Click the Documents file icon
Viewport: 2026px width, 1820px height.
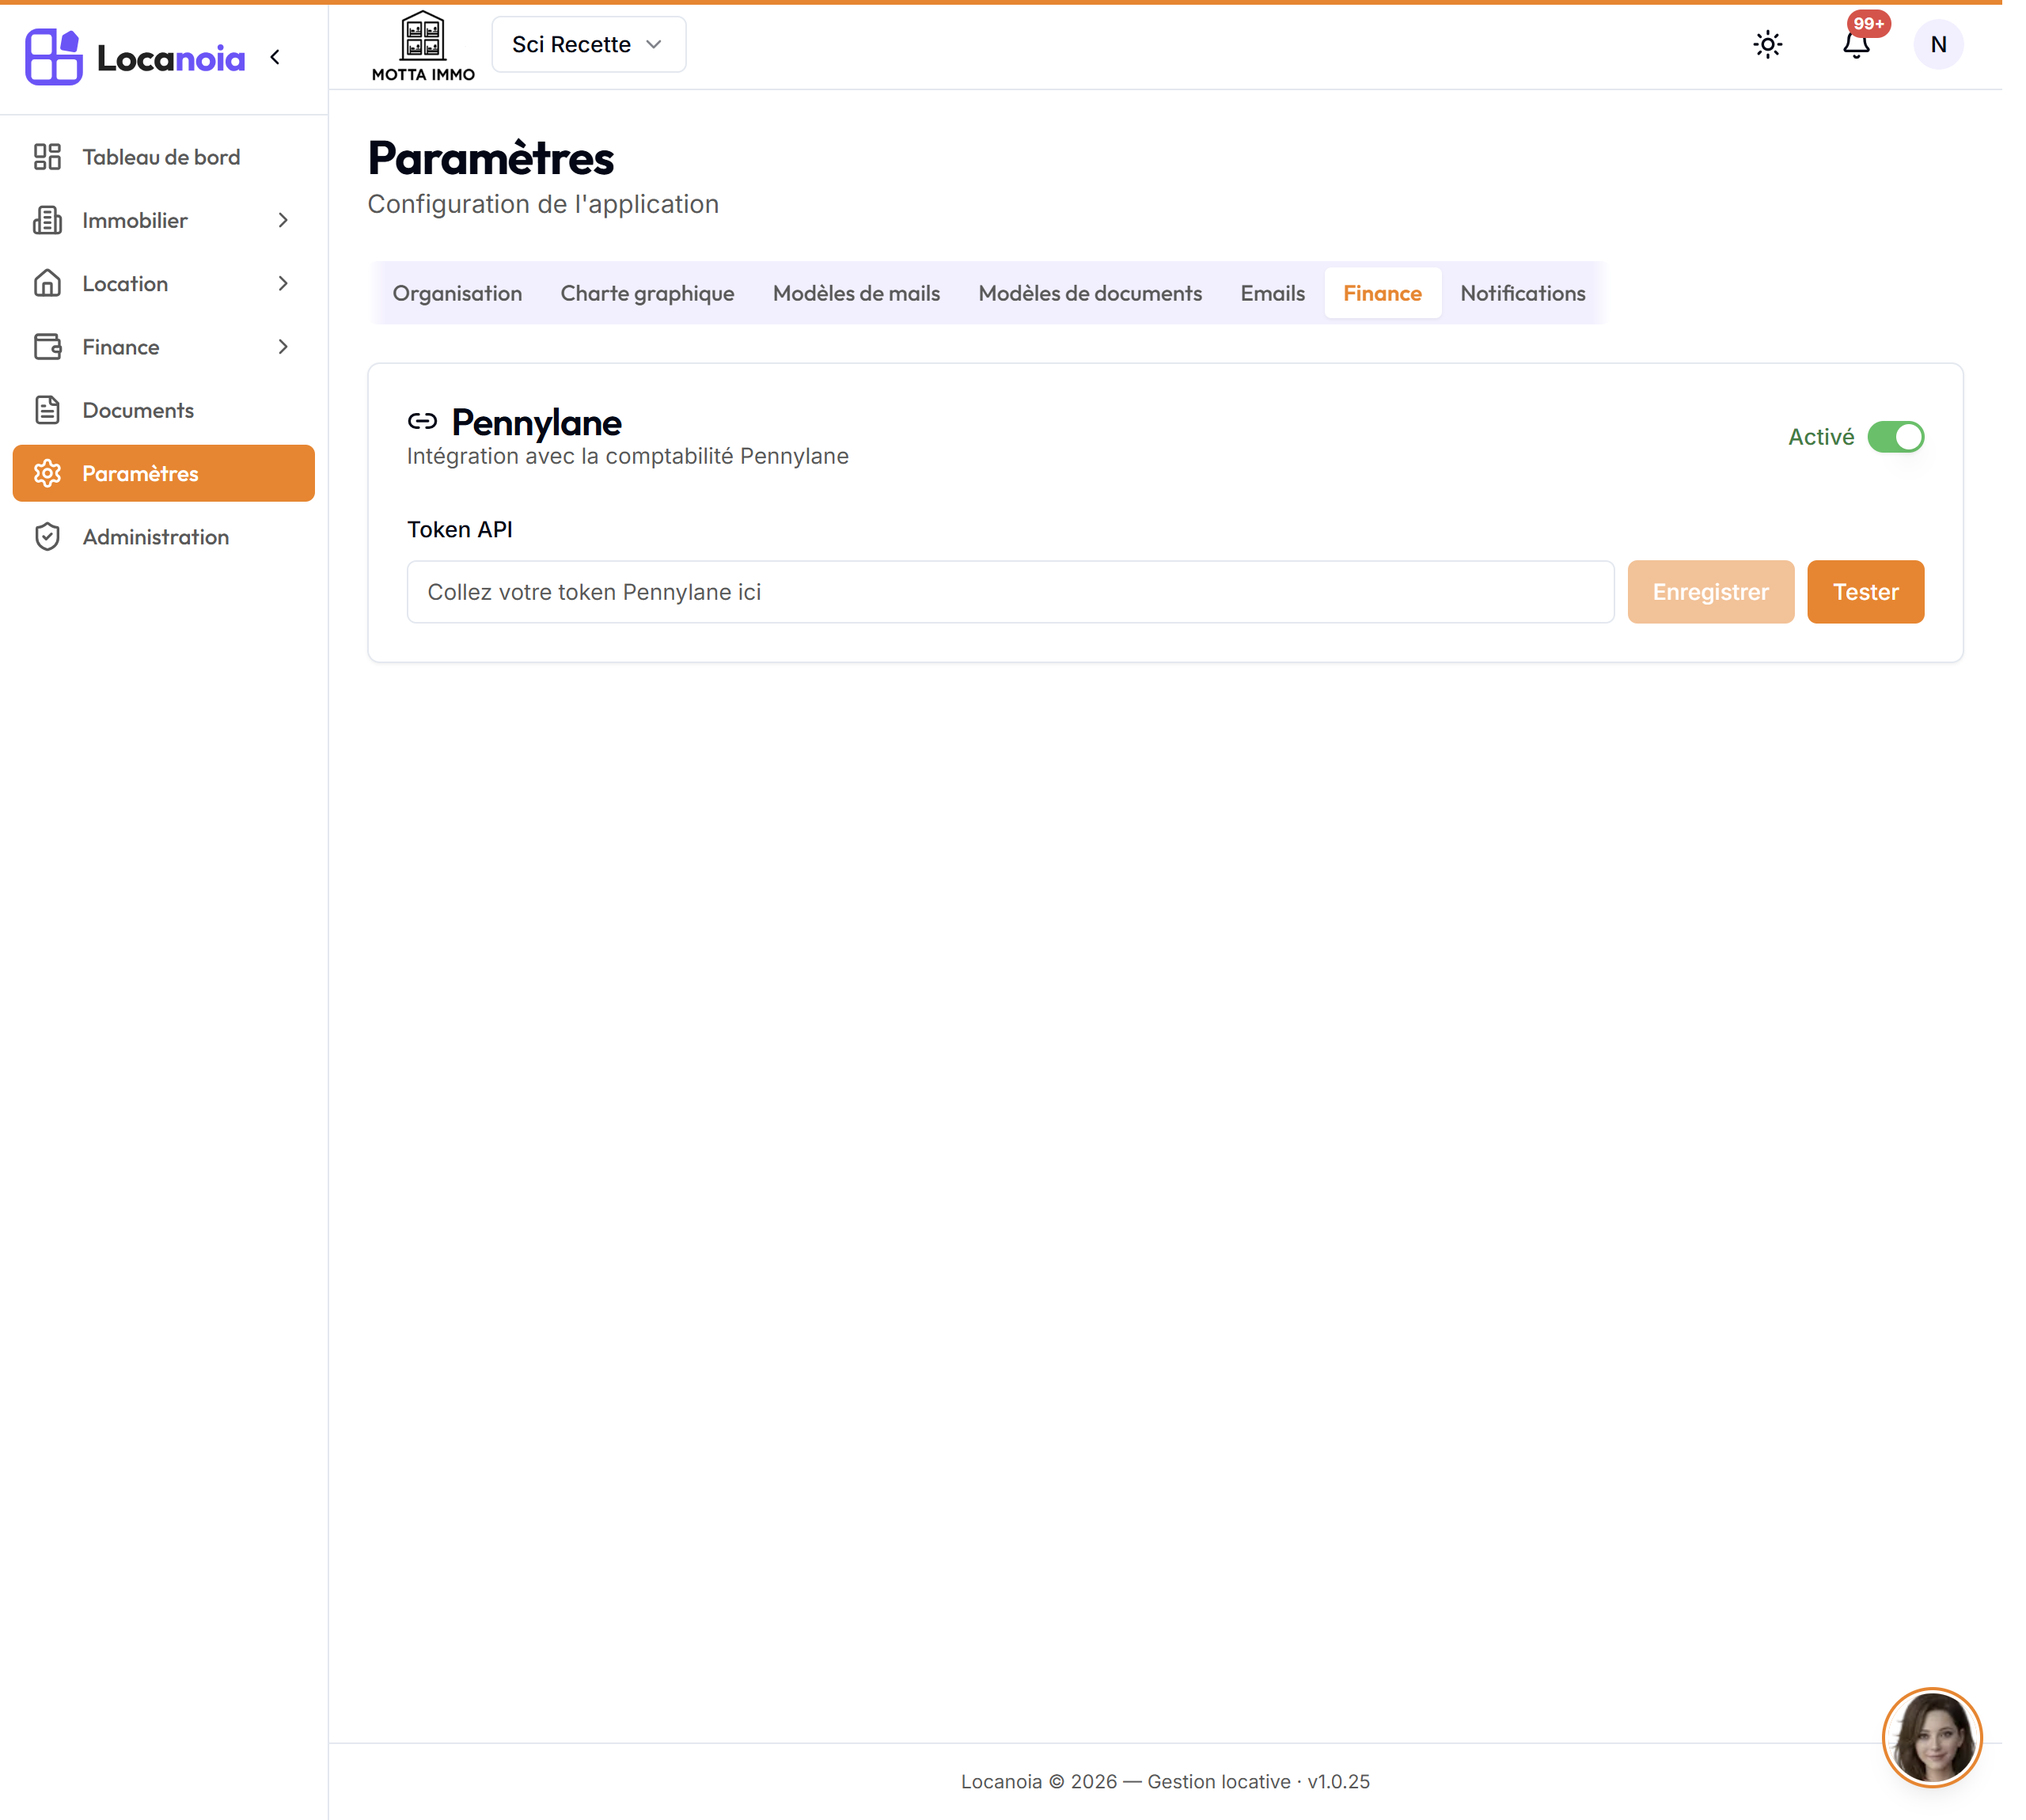pos(47,410)
